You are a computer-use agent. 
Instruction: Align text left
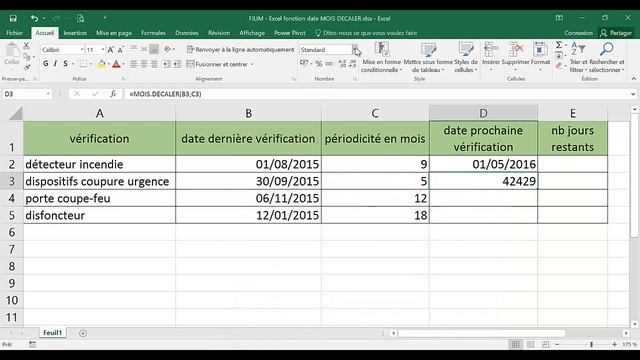133,64
